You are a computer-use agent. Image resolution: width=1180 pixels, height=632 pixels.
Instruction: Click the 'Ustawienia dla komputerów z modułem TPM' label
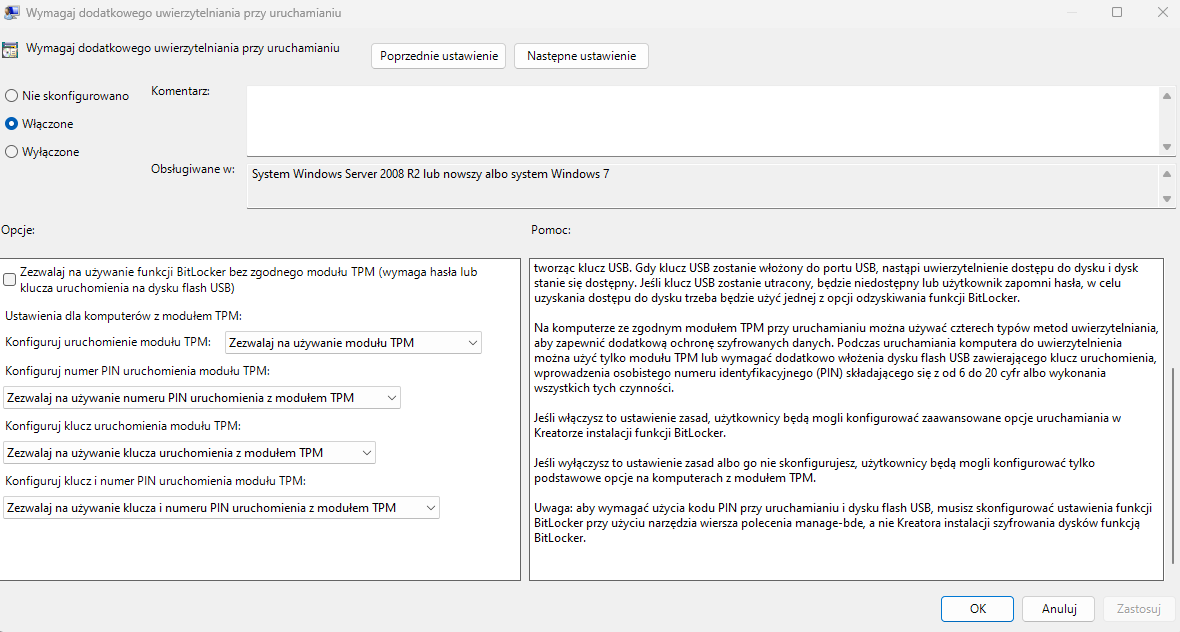pos(123,316)
